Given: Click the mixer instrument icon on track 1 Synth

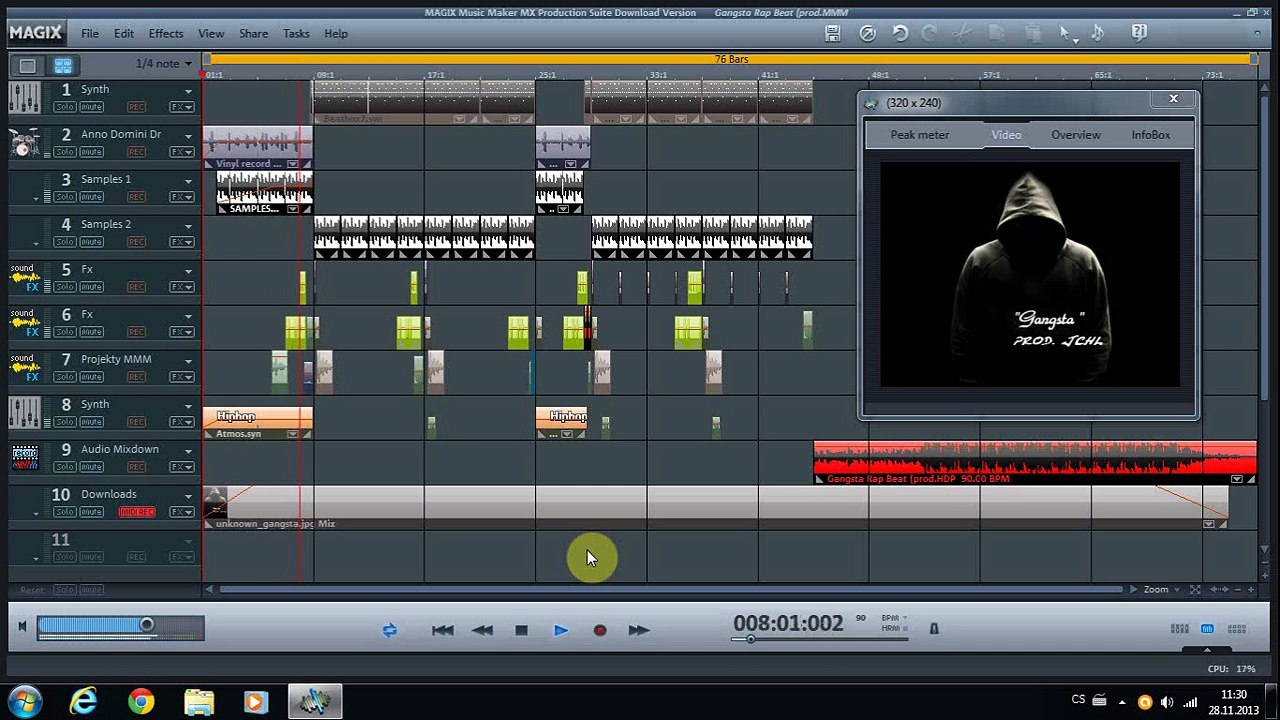Looking at the screenshot, I should pyautogui.click(x=25, y=98).
